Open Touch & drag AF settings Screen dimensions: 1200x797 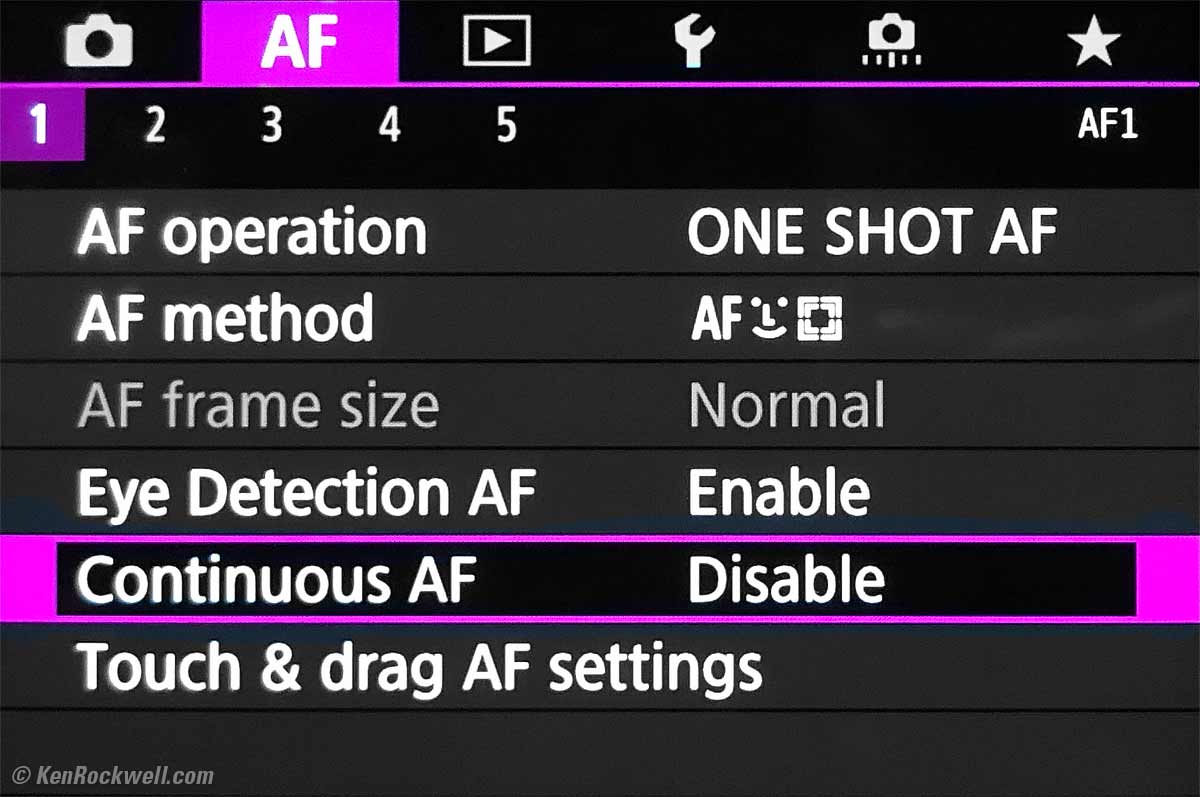[x=420, y=667]
